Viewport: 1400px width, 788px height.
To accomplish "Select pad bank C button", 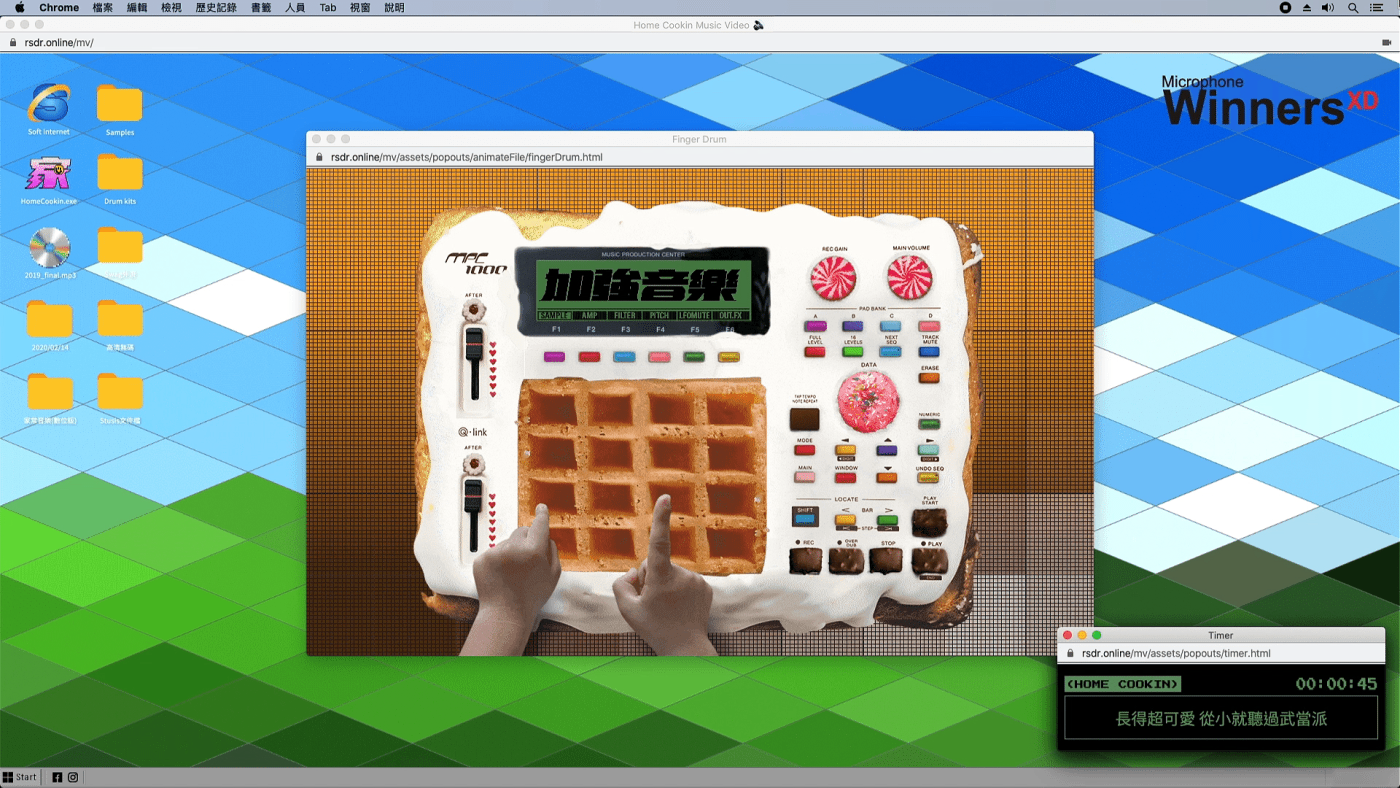I will [890, 326].
